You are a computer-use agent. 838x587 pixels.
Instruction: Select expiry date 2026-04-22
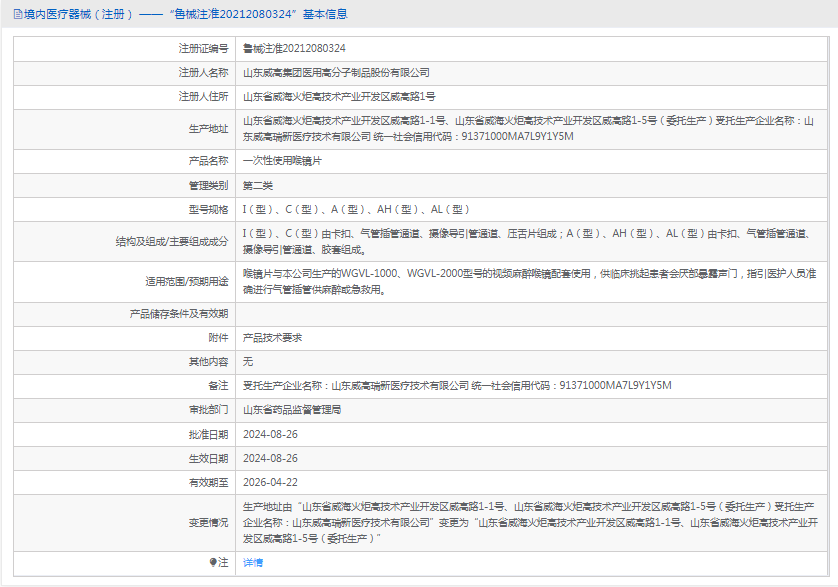(x=270, y=483)
